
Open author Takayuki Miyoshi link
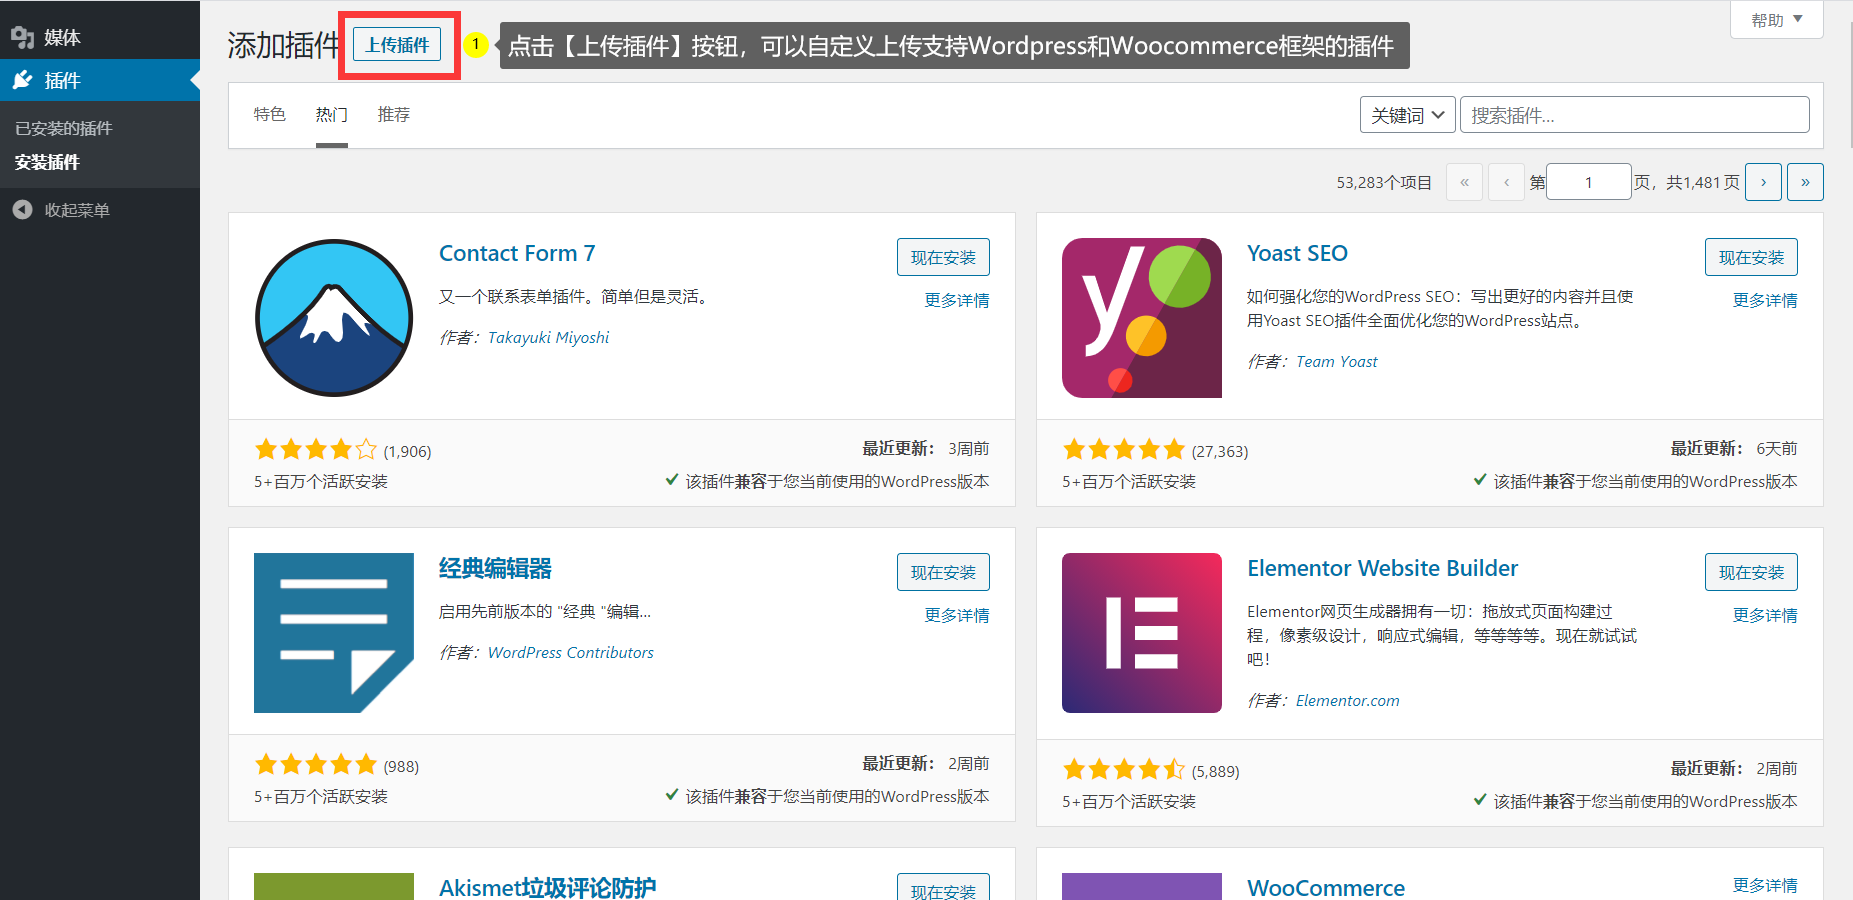548,338
